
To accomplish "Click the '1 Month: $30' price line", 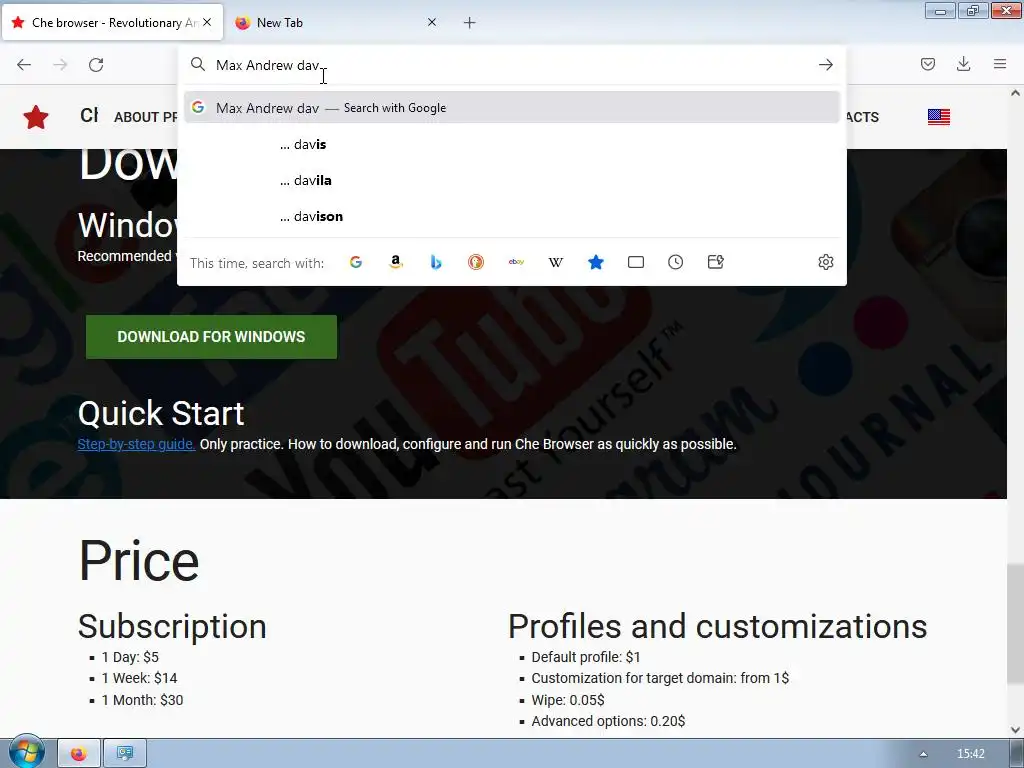I will [142, 700].
